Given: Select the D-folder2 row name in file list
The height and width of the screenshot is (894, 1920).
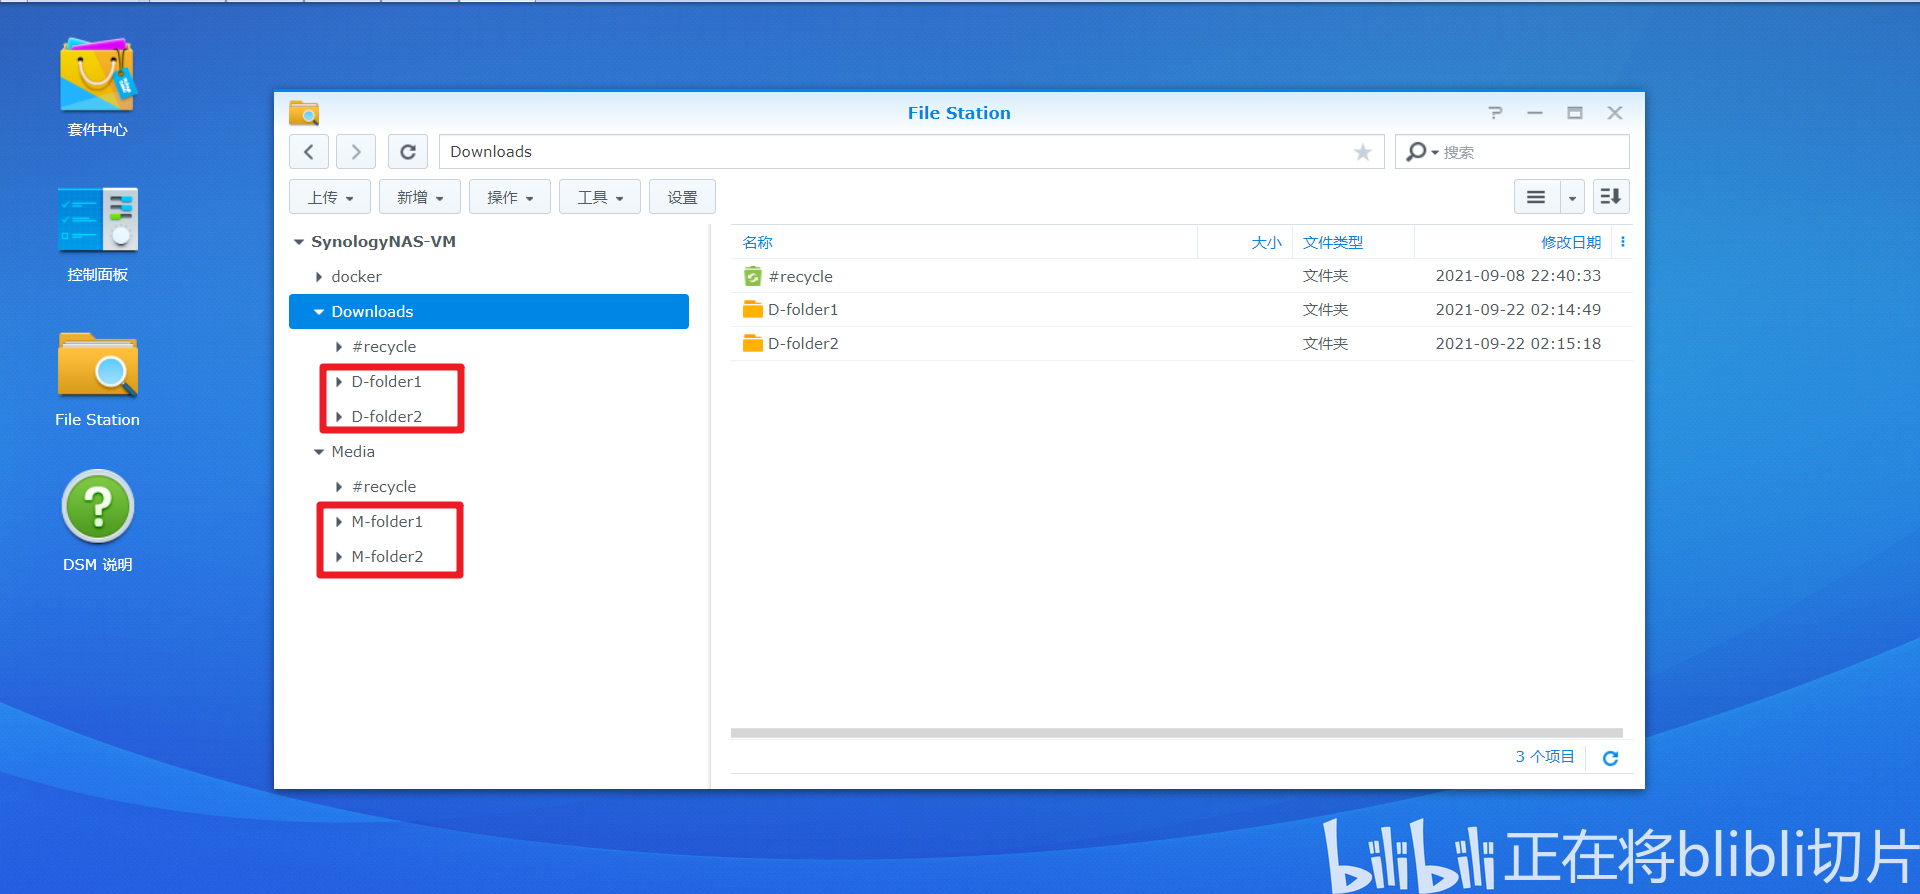Looking at the screenshot, I should [x=803, y=344].
